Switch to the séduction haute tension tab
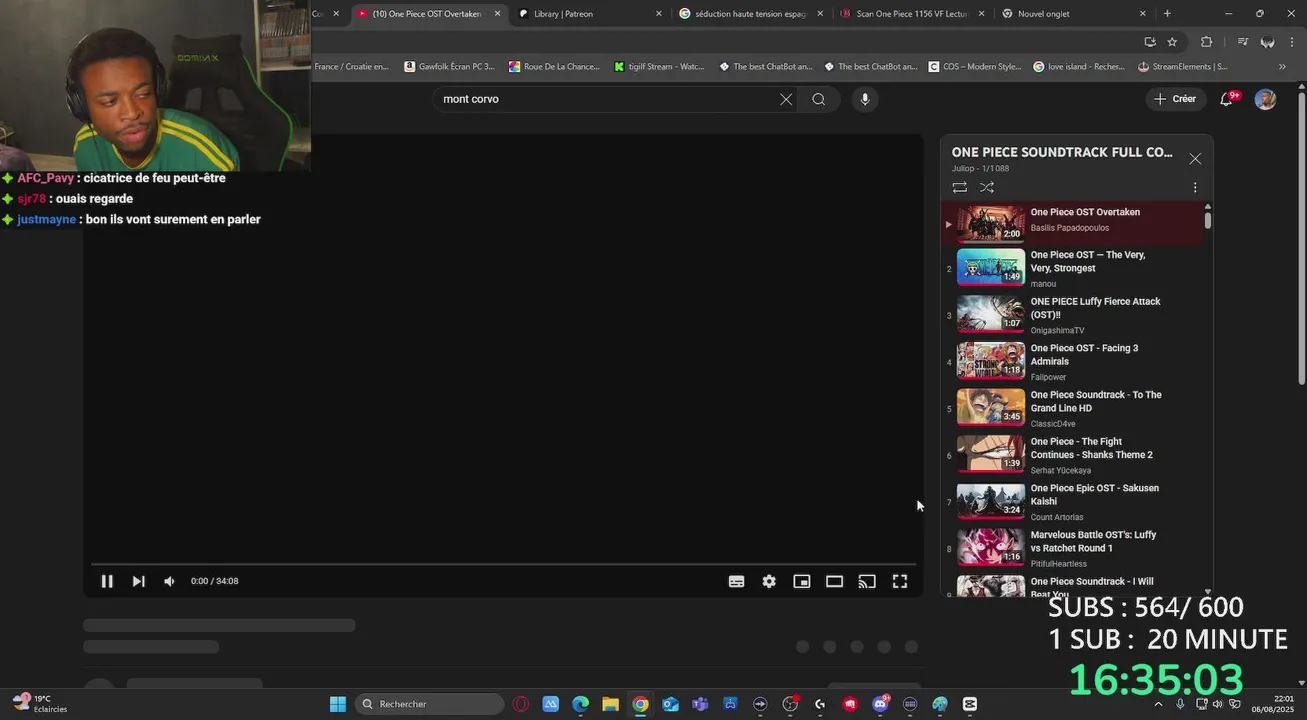Image resolution: width=1307 pixels, height=720 pixels. point(750,14)
